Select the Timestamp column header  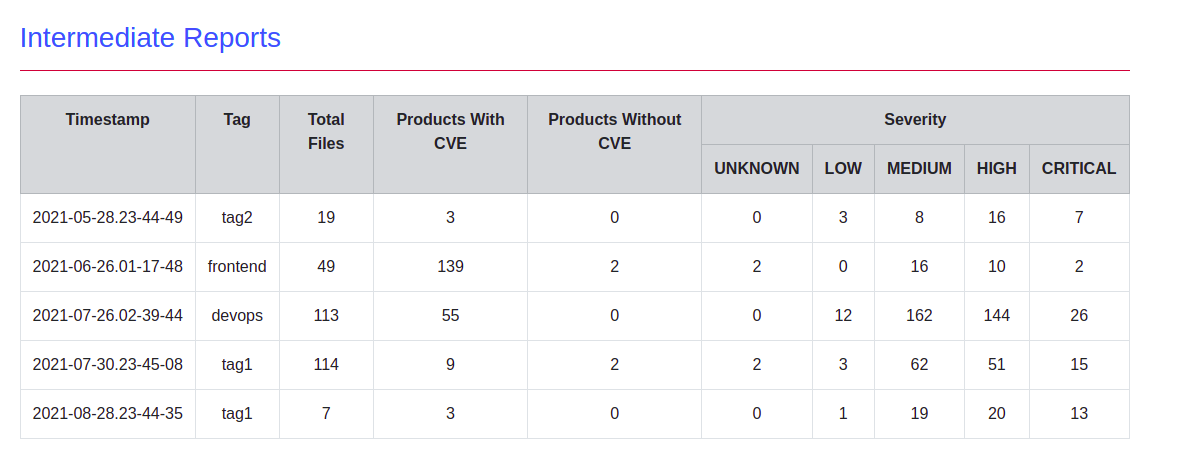tap(108, 144)
